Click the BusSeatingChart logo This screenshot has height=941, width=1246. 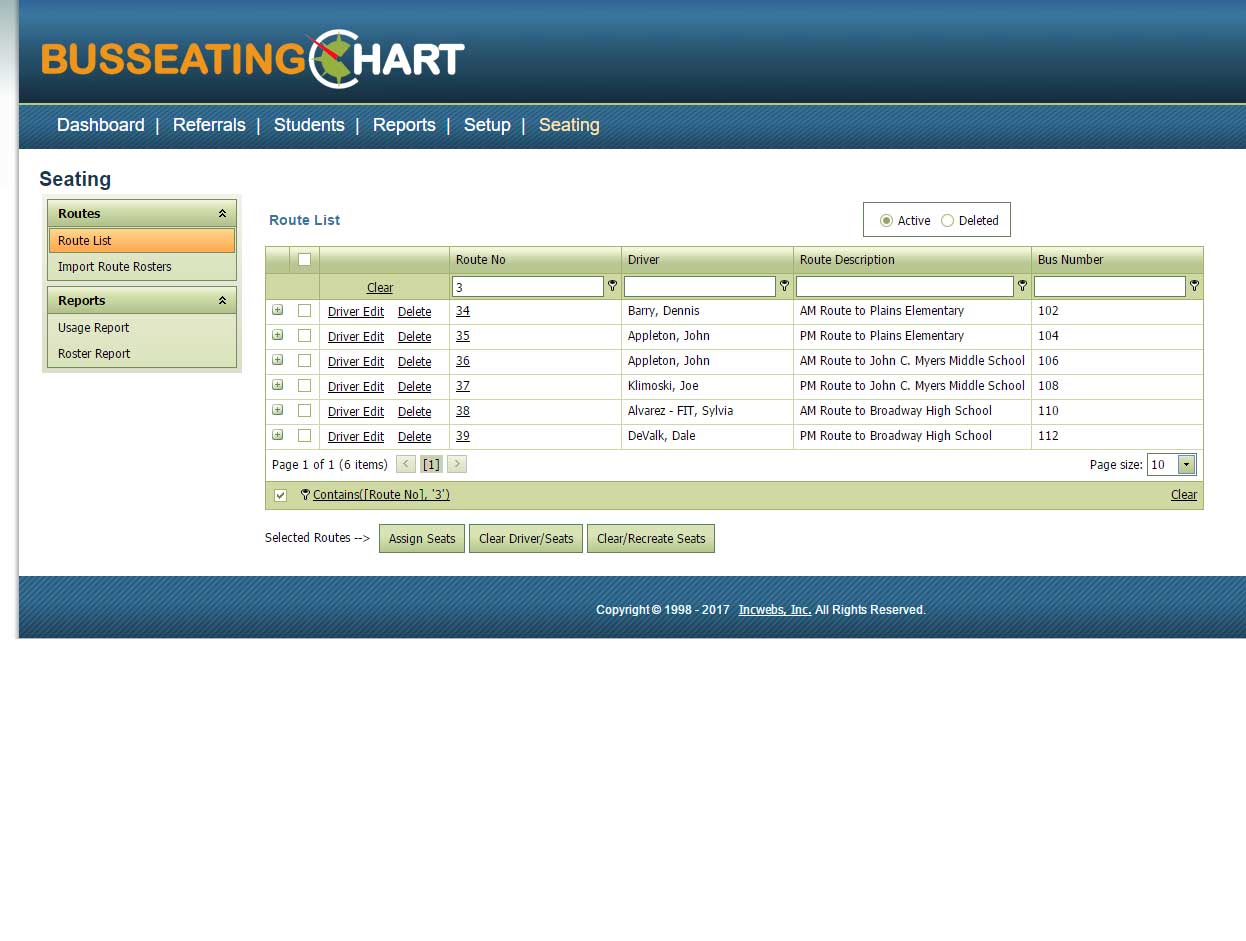(x=253, y=58)
